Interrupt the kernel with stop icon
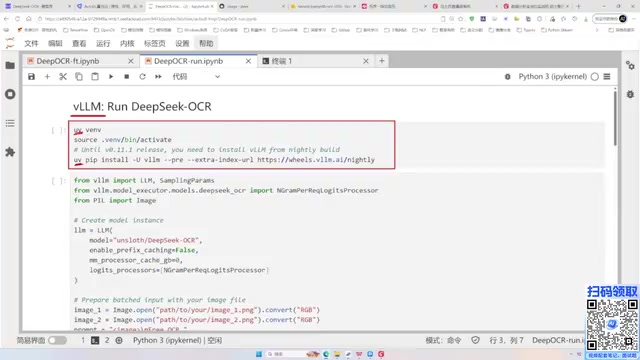640x360 pixels. (x=127, y=77)
